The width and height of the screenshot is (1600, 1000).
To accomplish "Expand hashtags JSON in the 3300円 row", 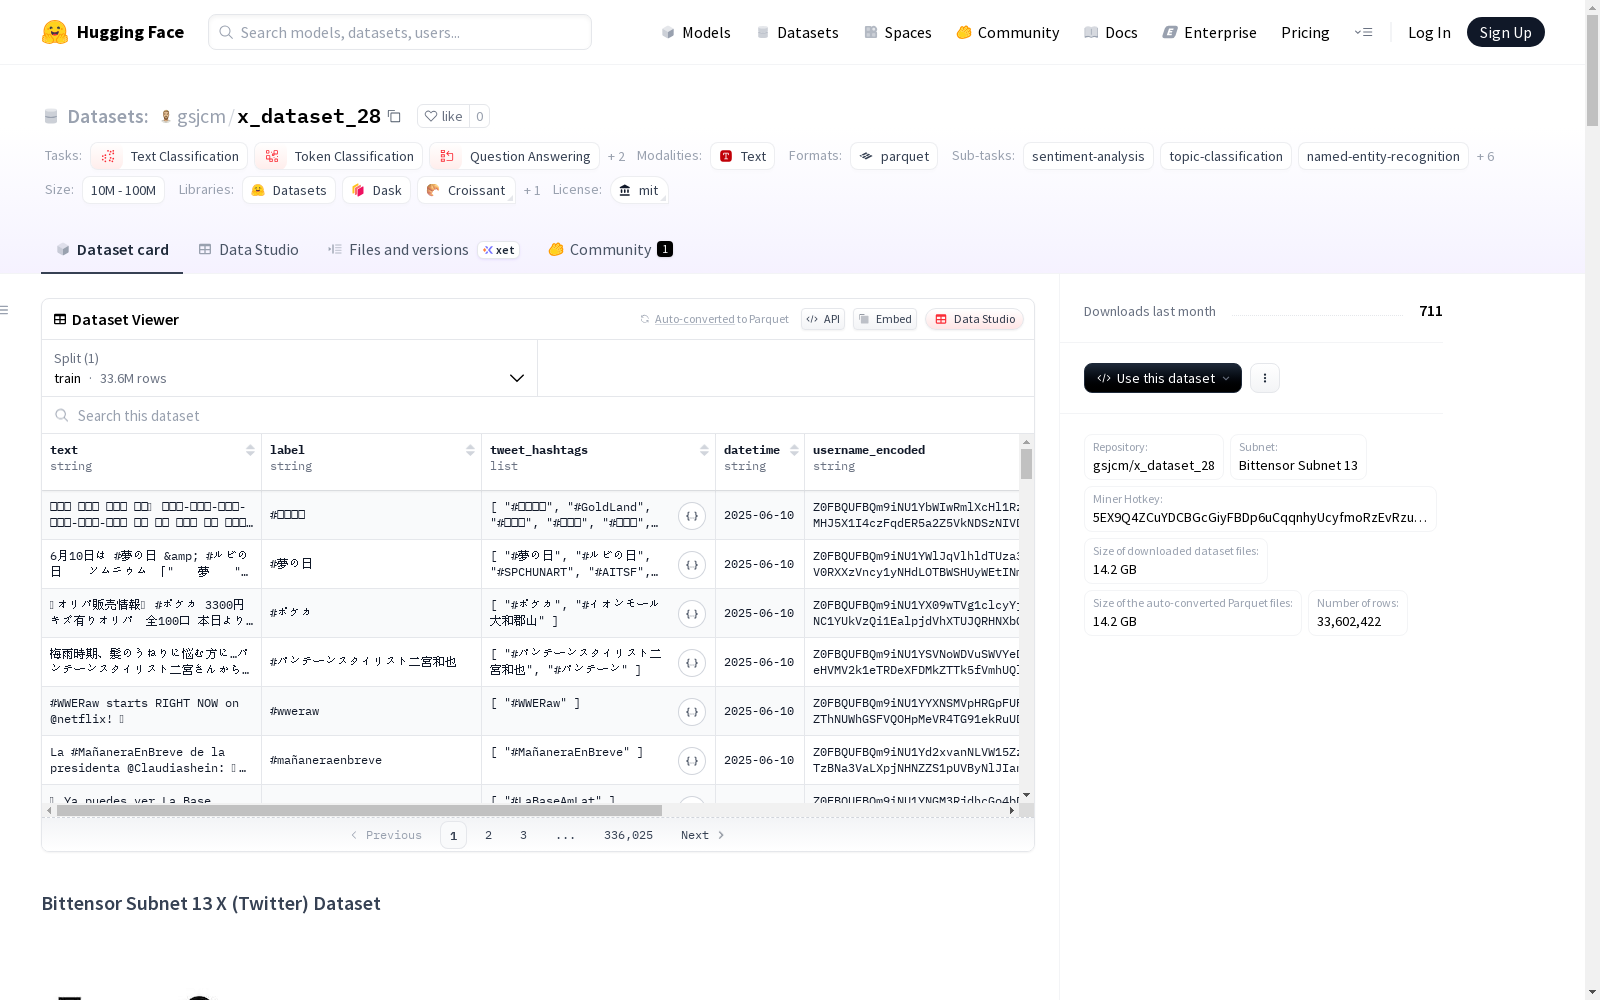I will point(692,614).
